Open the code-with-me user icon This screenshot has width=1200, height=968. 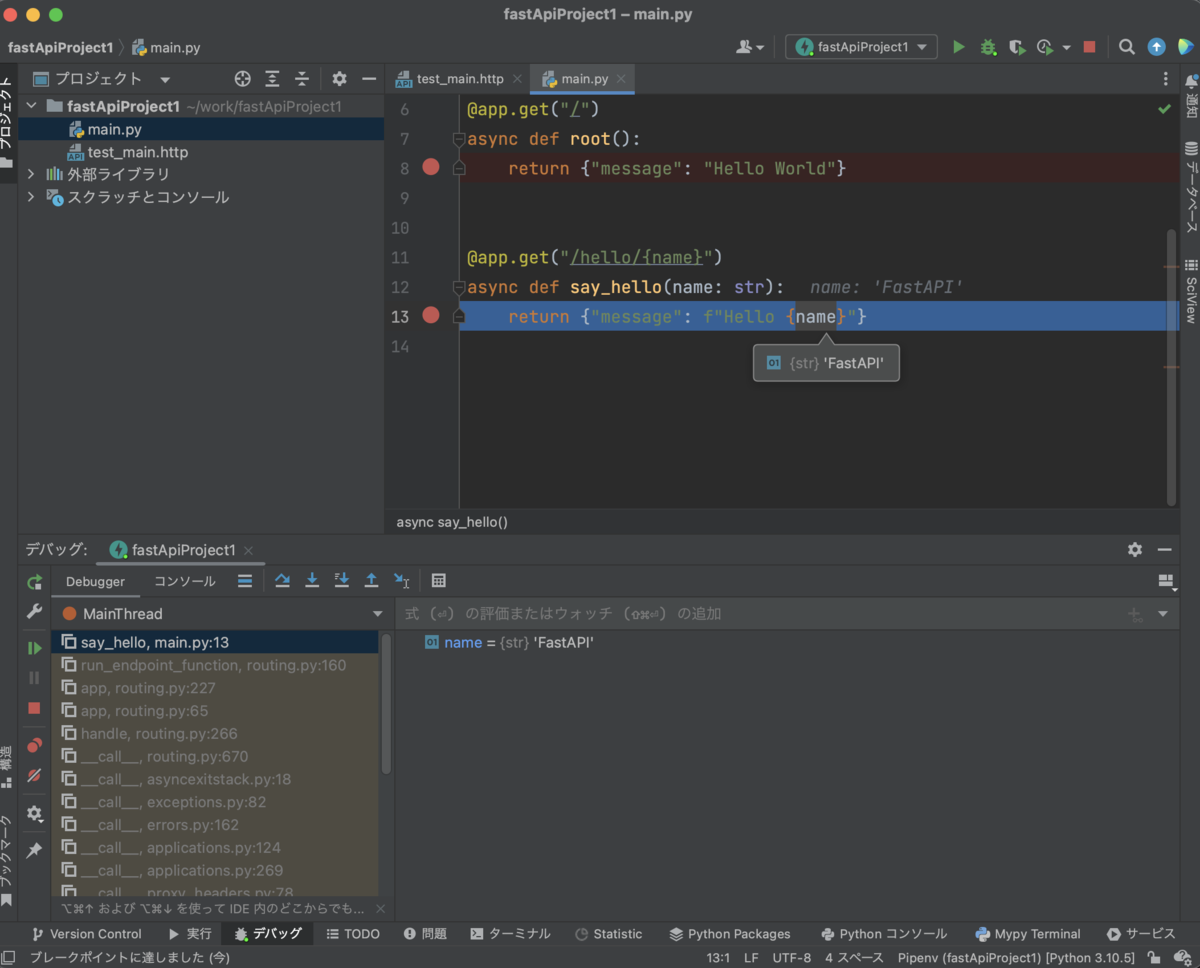(749, 47)
